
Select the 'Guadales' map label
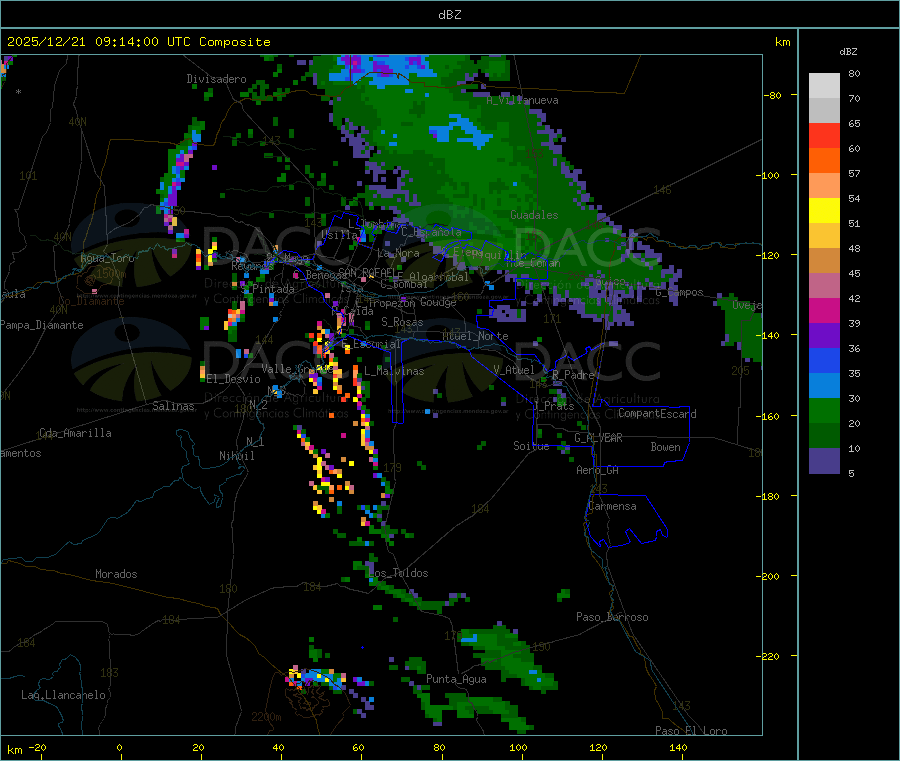[x=534, y=215]
